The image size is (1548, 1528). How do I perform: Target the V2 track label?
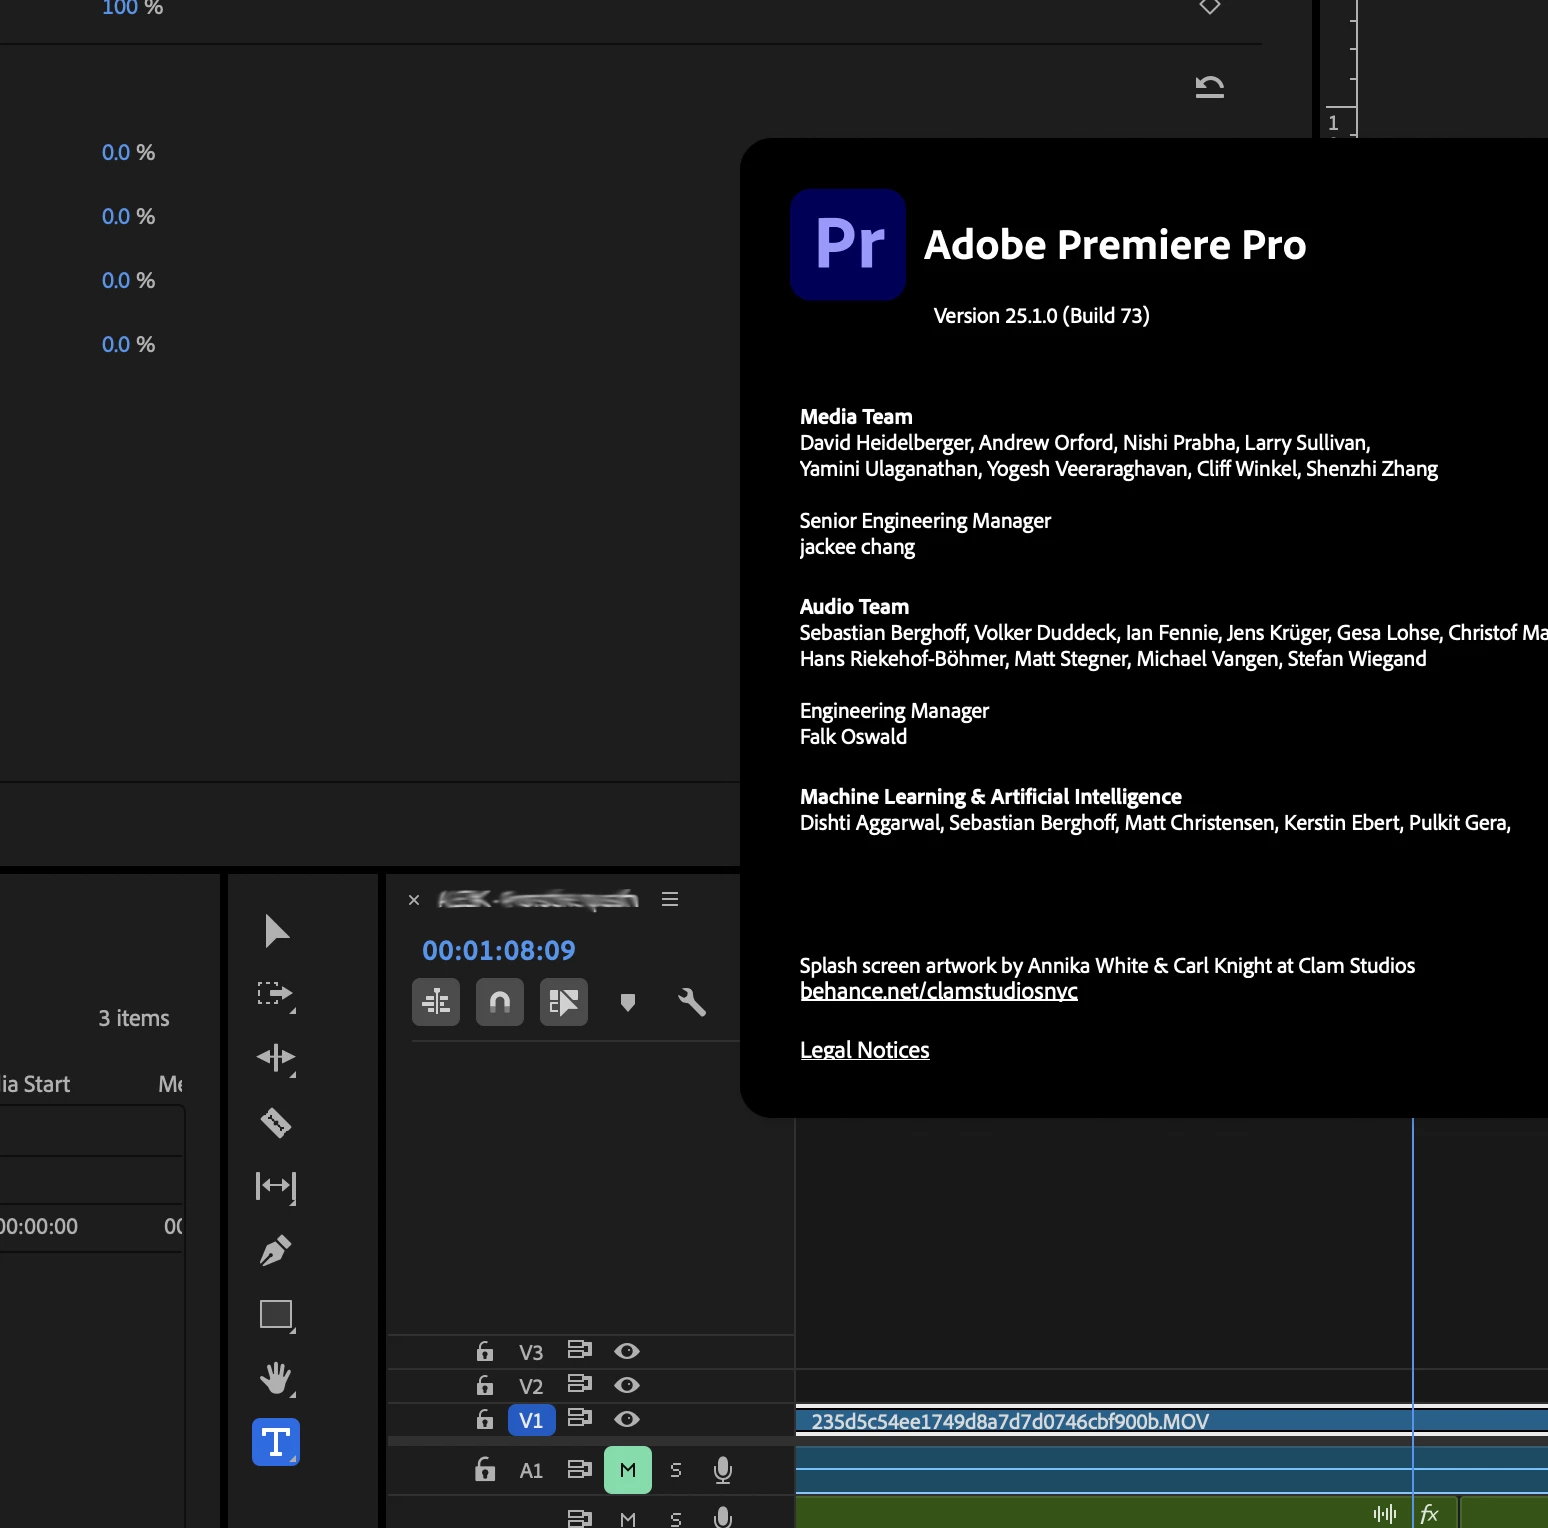[x=531, y=1386]
